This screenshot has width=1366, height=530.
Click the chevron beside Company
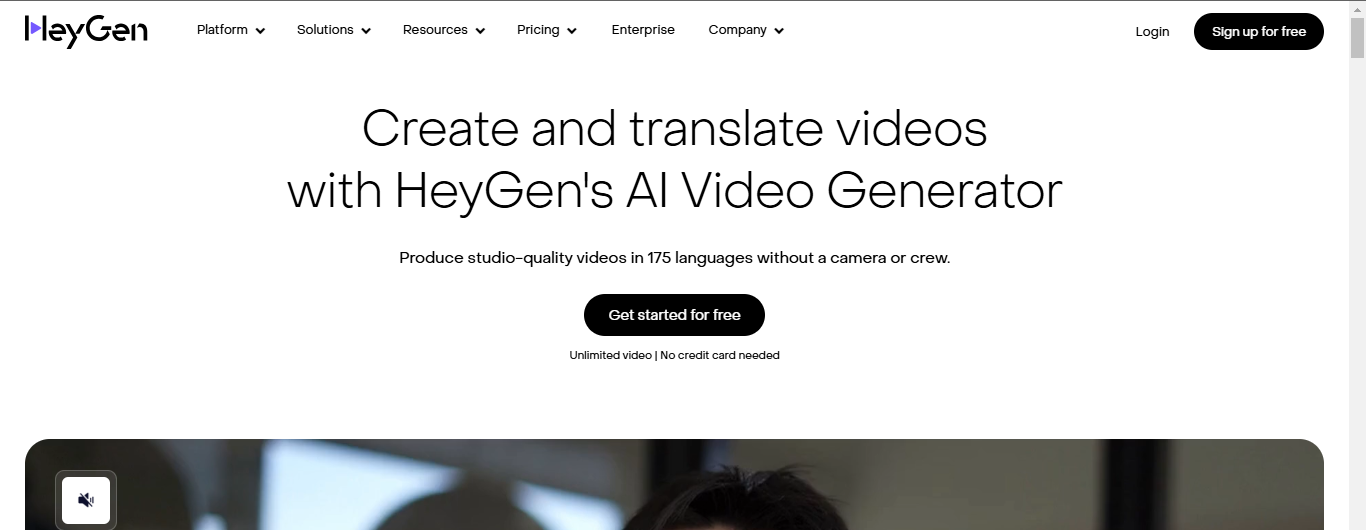click(x=779, y=31)
